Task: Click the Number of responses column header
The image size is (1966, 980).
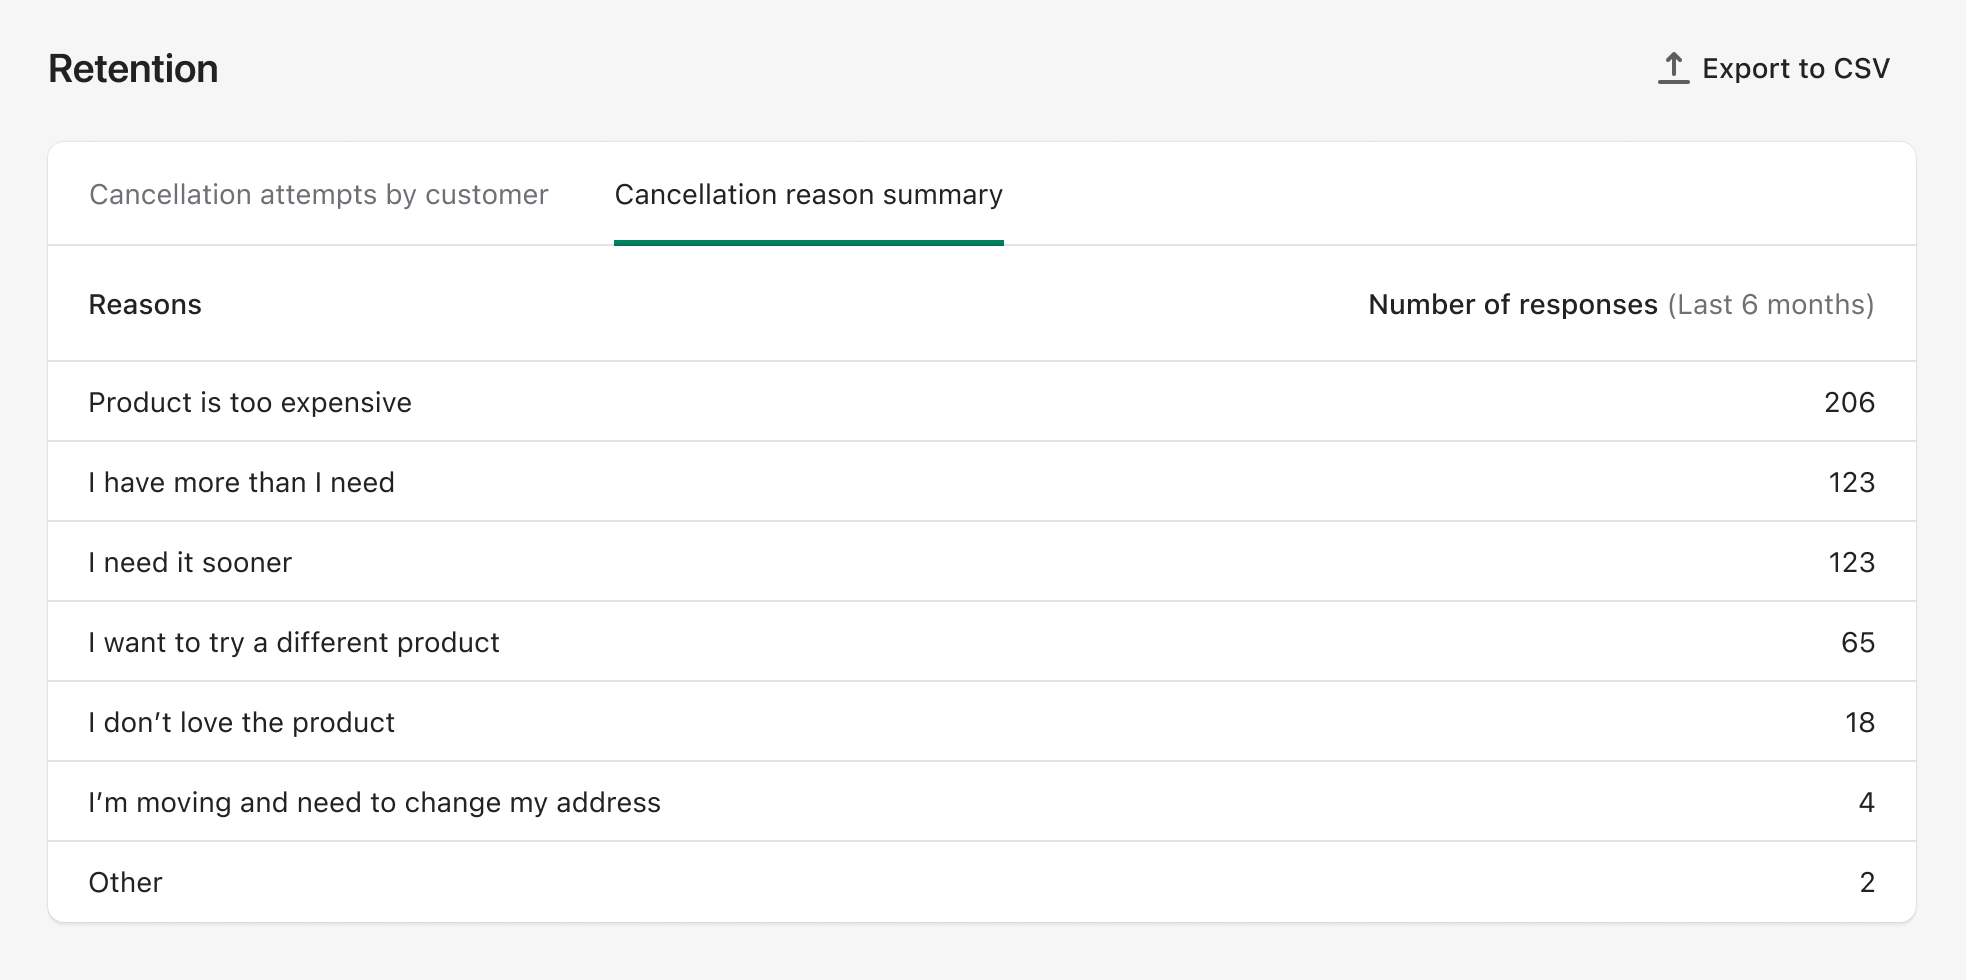Action: [x=1512, y=304]
